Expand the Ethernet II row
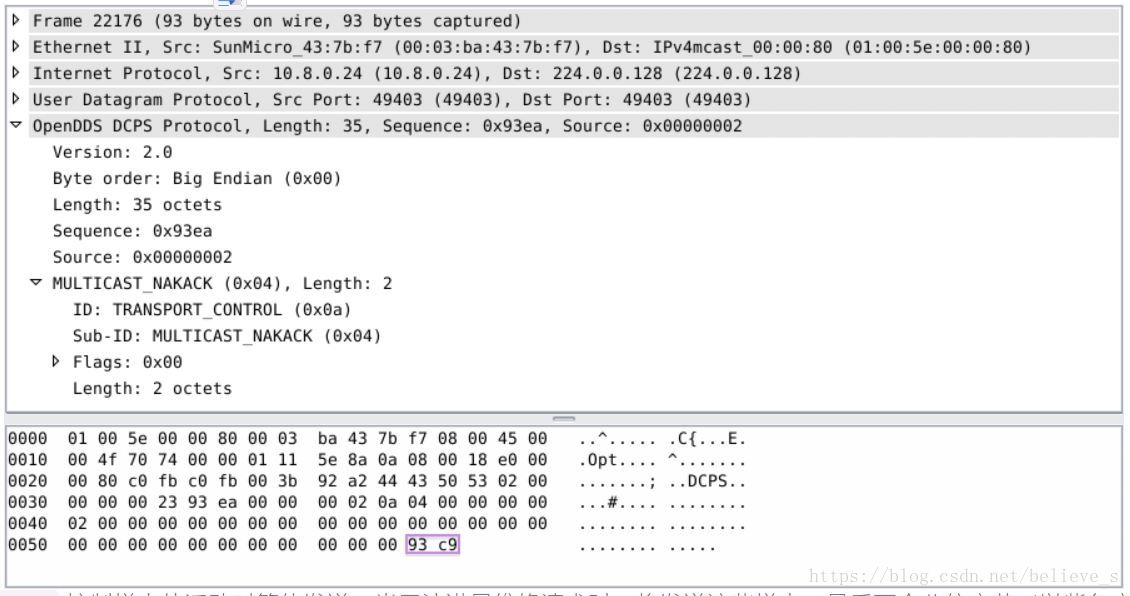The width and height of the screenshot is (1130, 596). point(16,47)
